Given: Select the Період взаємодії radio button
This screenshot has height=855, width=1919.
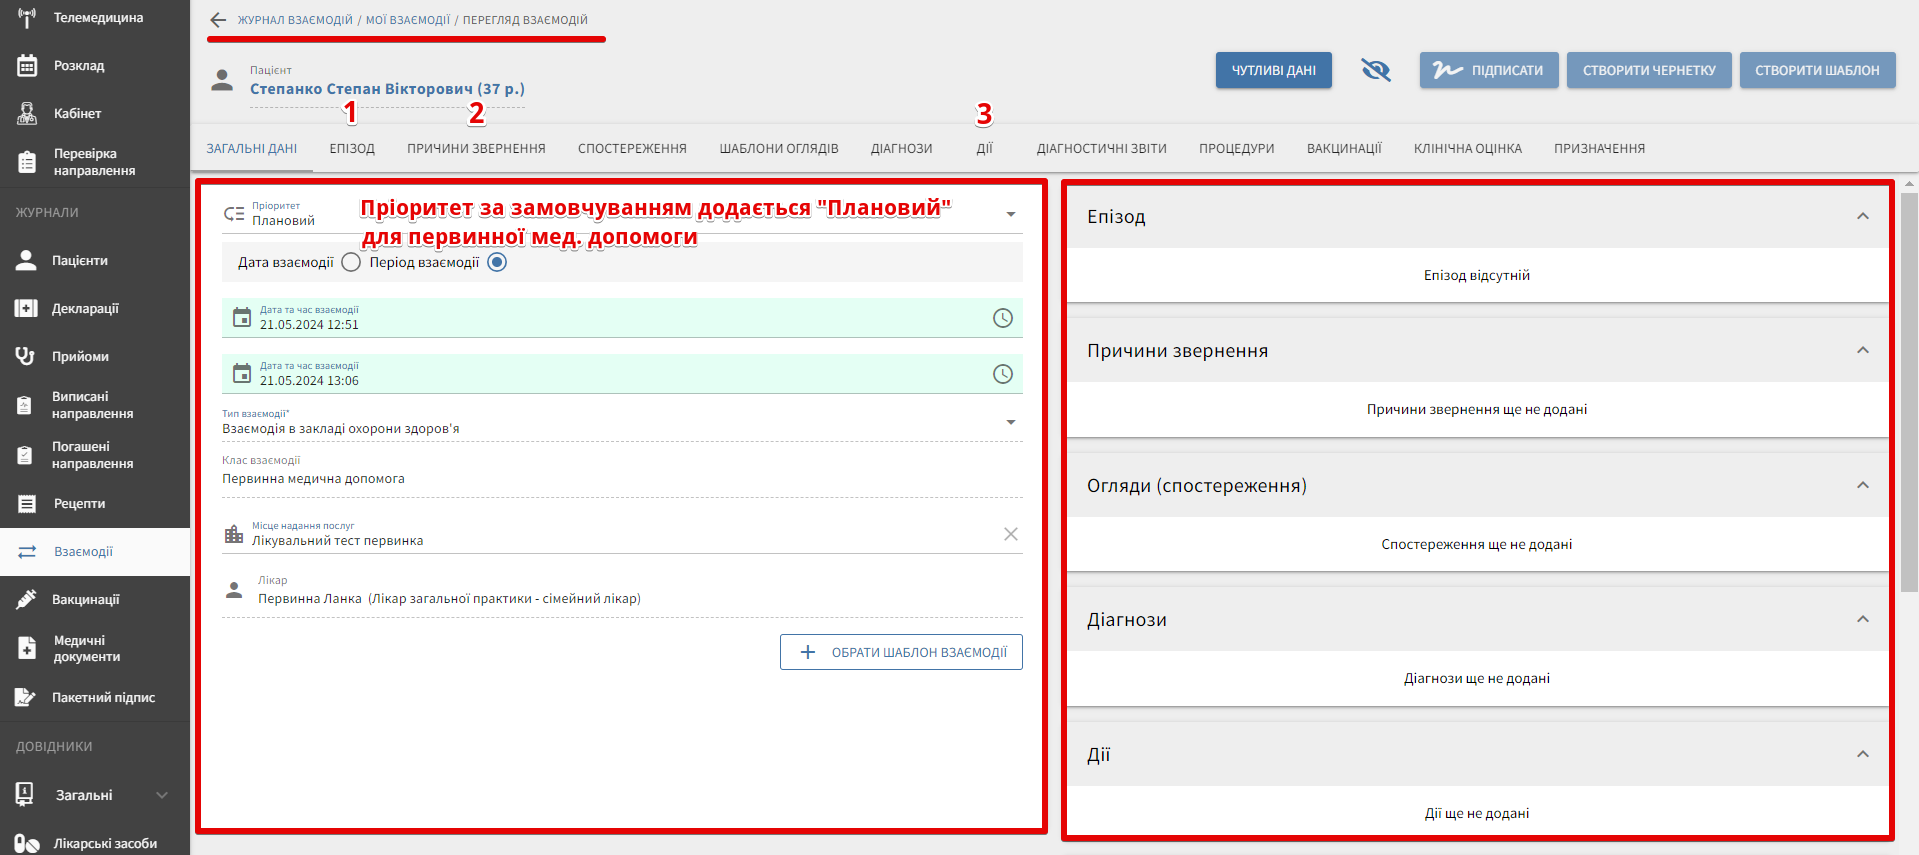Looking at the screenshot, I should tap(497, 262).
